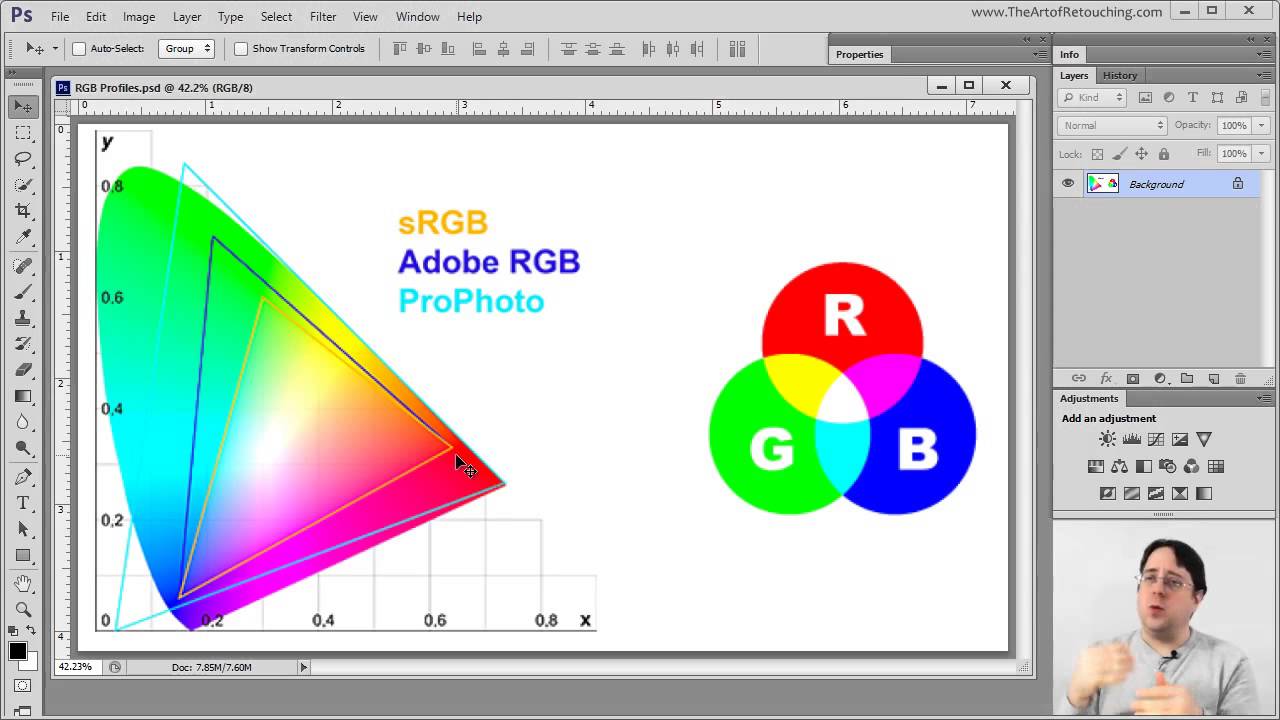Select the Hand tool

click(x=23, y=583)
